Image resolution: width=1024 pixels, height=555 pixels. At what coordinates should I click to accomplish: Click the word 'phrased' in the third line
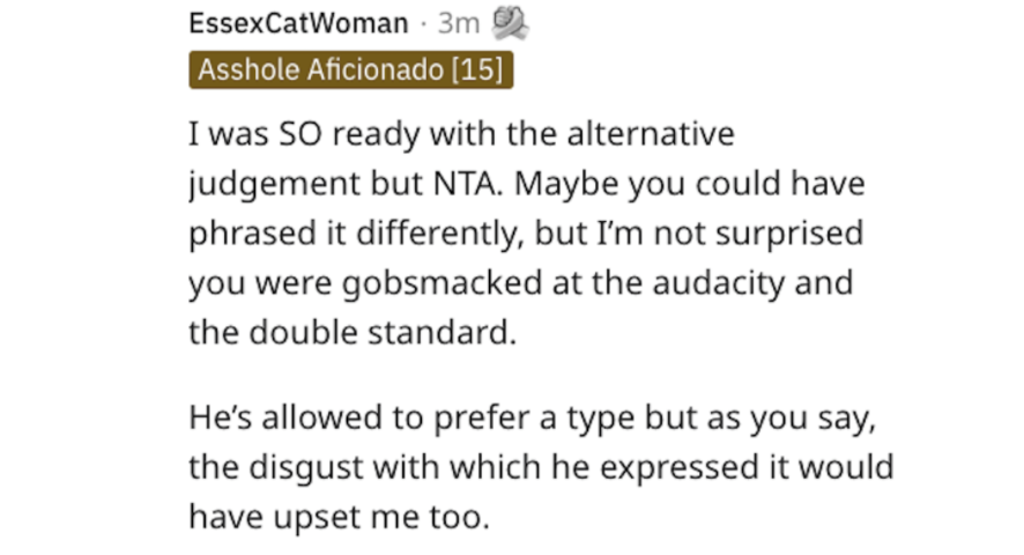click(x=253, y=234)
